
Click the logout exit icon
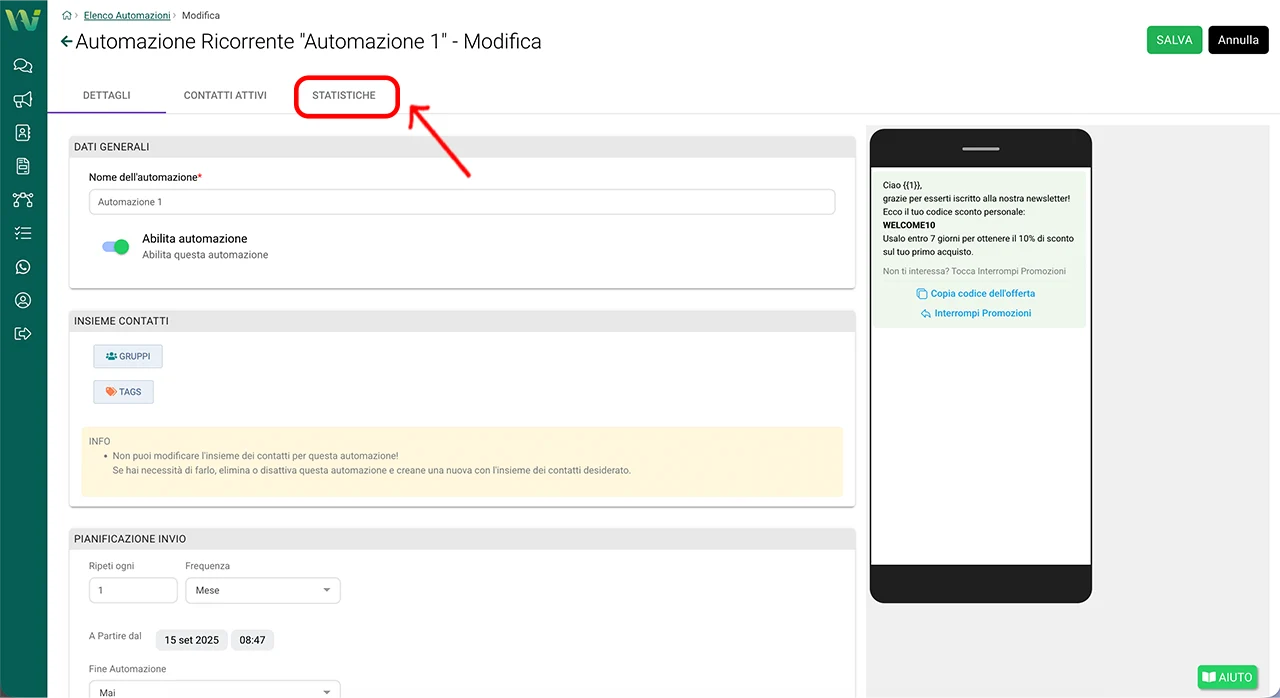tap(22, 334)
